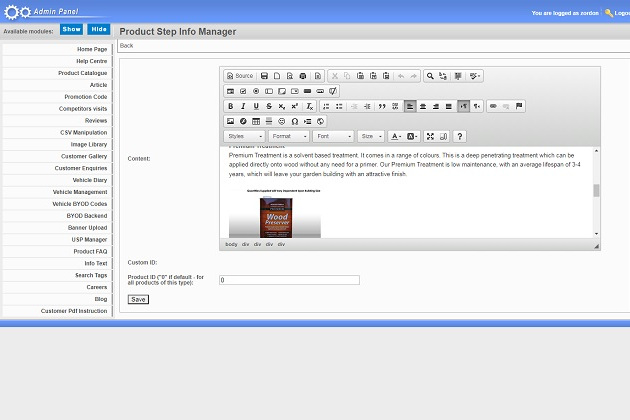Click the Product ID input field
Screen dimensions: 630x420
click(289, 280)
